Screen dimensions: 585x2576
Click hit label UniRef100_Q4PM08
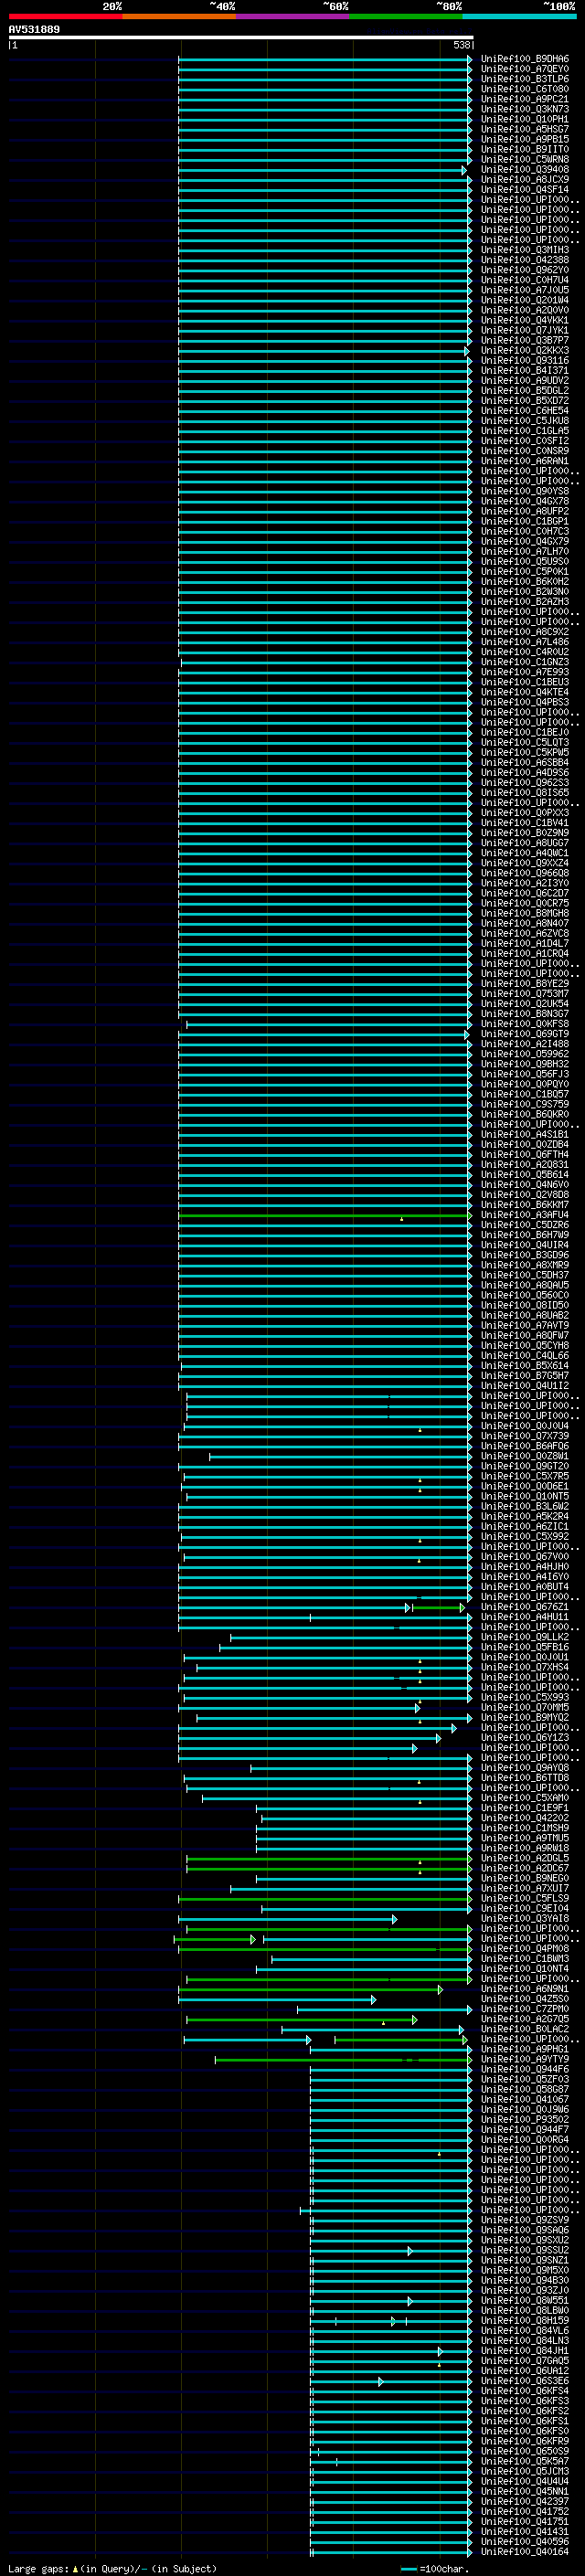pyautogui.click(x=524, y=1949)
